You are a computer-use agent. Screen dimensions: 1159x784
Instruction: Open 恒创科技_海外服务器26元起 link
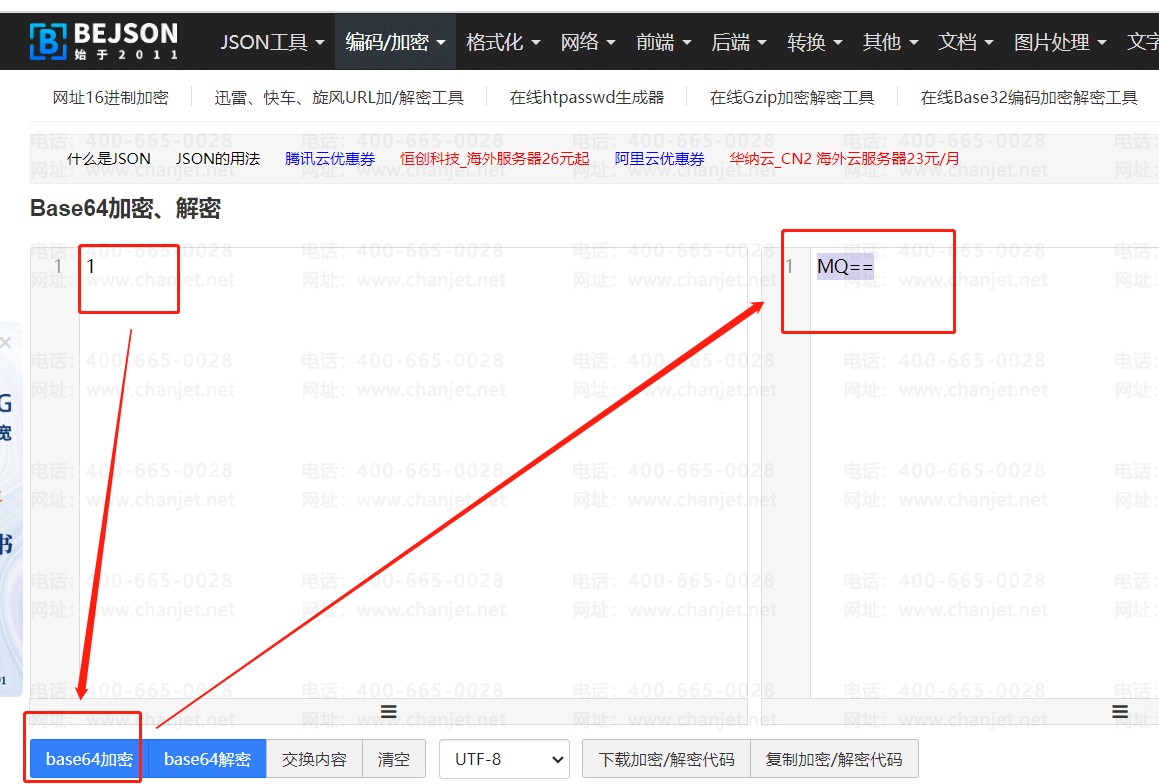[x=494, y=159]
